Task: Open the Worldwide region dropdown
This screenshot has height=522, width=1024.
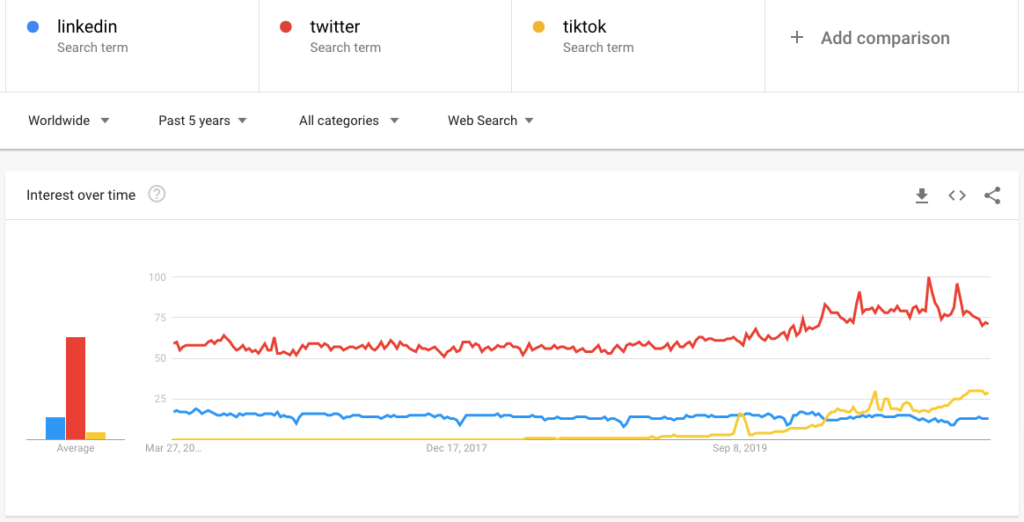Action: coord(68,121)
